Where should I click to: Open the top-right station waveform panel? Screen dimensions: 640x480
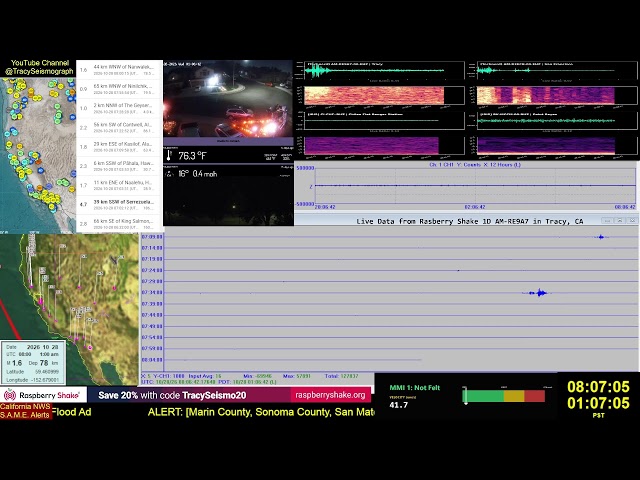[557, 70]
